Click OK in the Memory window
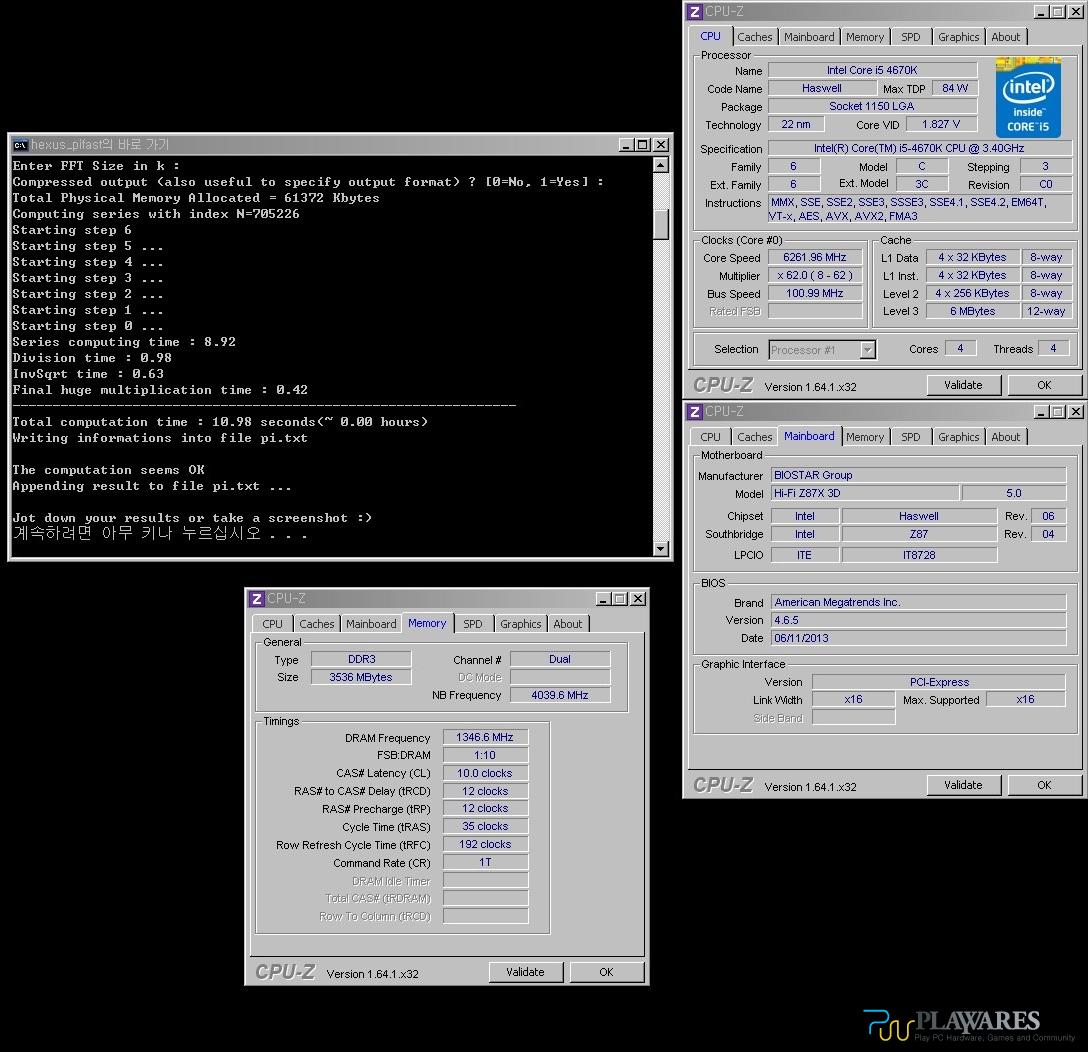Screen dimensions: 1088x1052 [x=606, y=972]
